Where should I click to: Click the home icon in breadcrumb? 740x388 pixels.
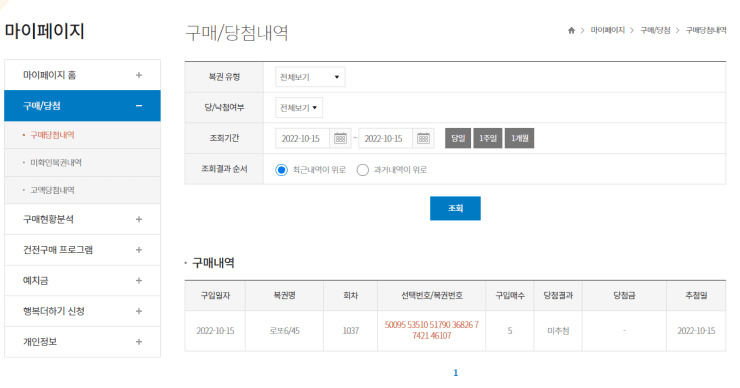tap(571, 30)
